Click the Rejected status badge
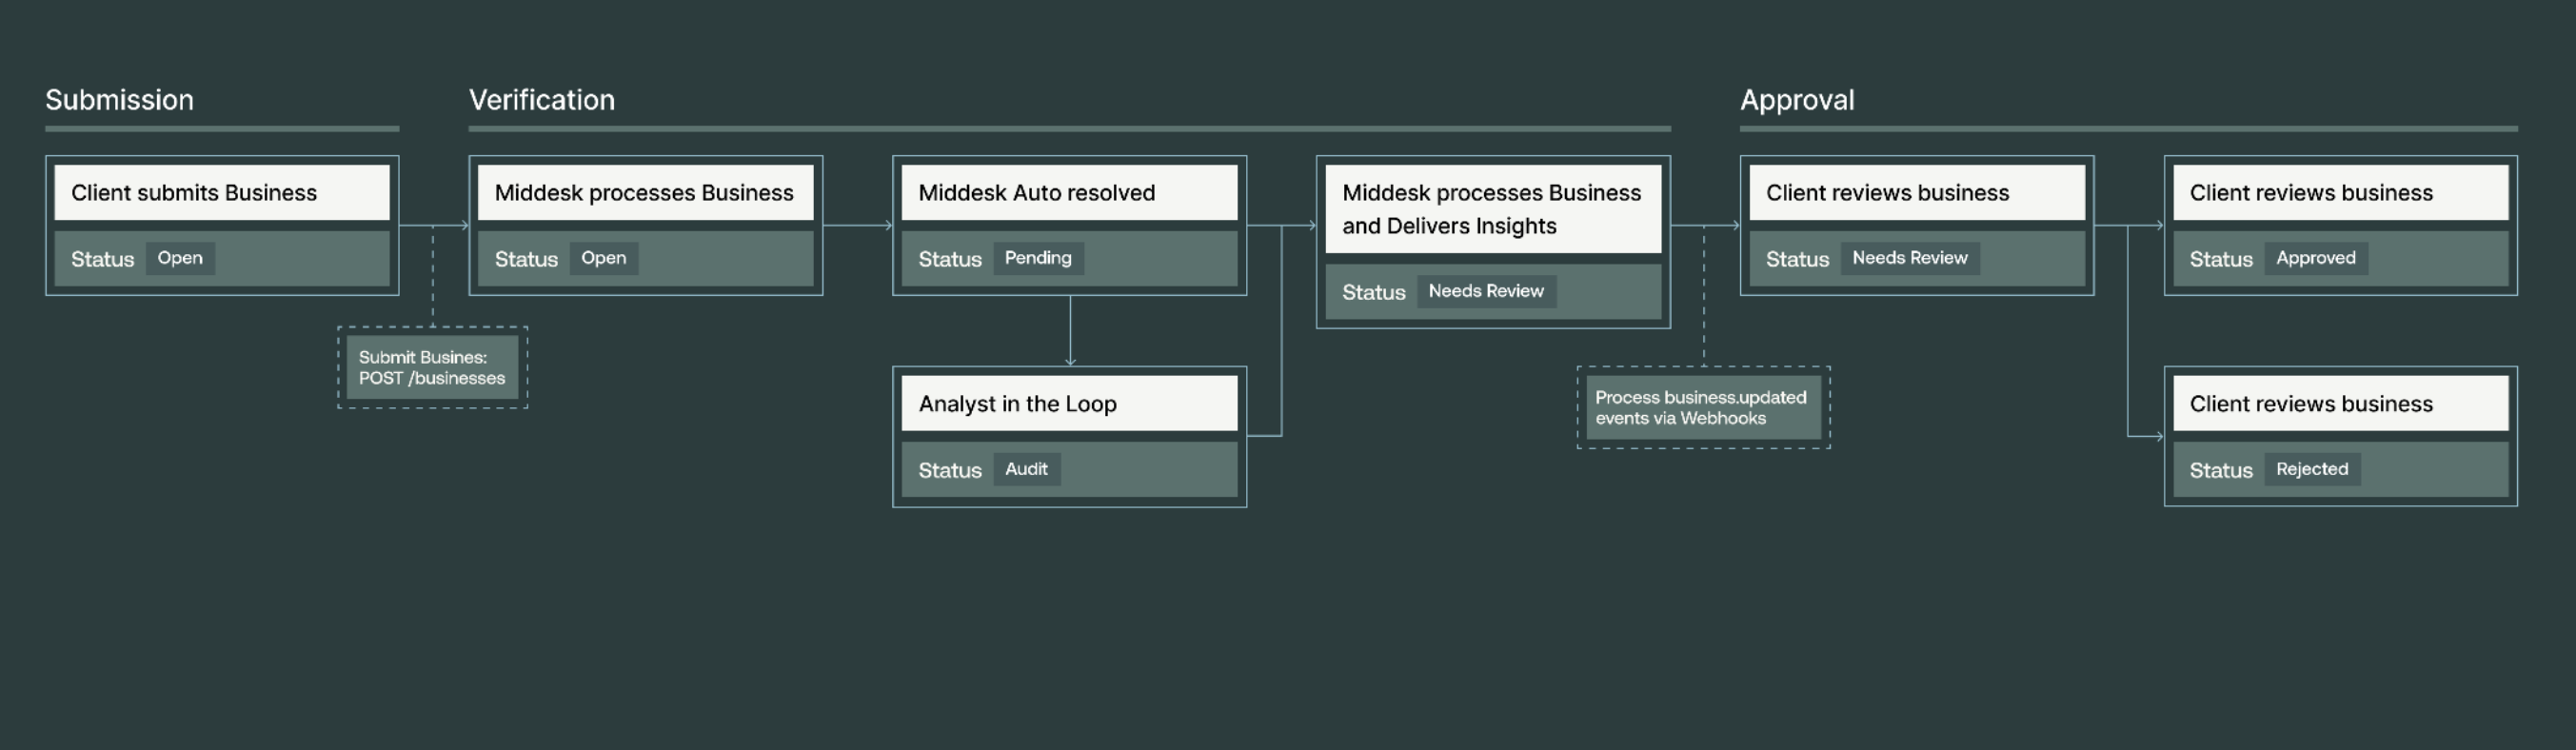Viewport: 2576px width, 750px height. click(x=2311, y=469)
